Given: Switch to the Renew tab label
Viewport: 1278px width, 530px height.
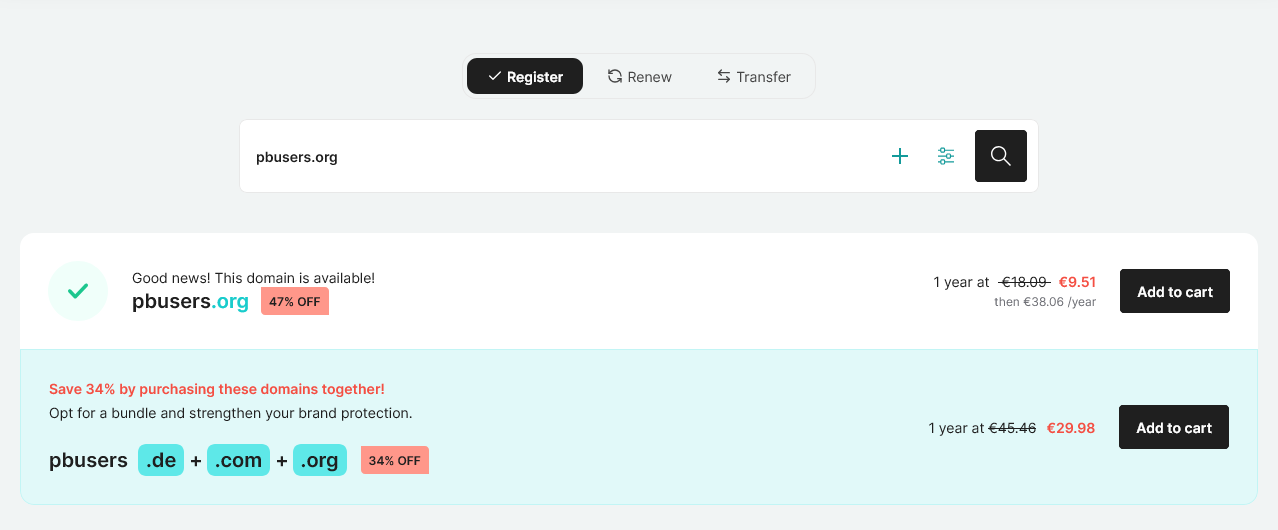Looking at the screenshot, I should click(650, 77).
